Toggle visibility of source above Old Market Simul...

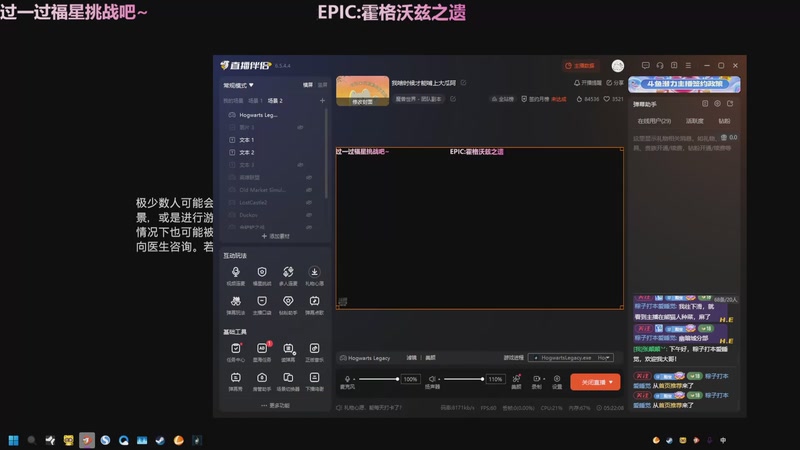pos(309,178)
